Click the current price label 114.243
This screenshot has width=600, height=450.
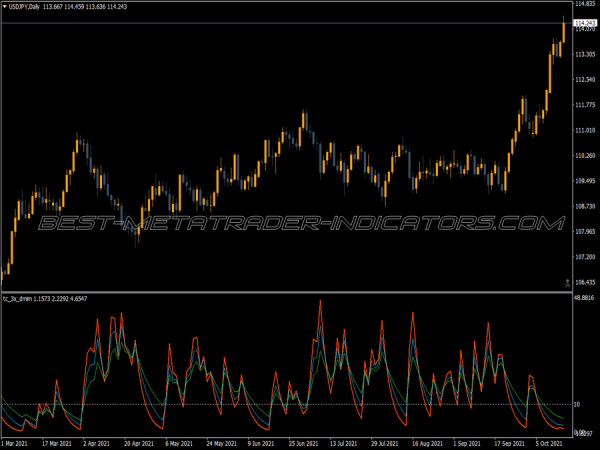[x=583, y=22]
